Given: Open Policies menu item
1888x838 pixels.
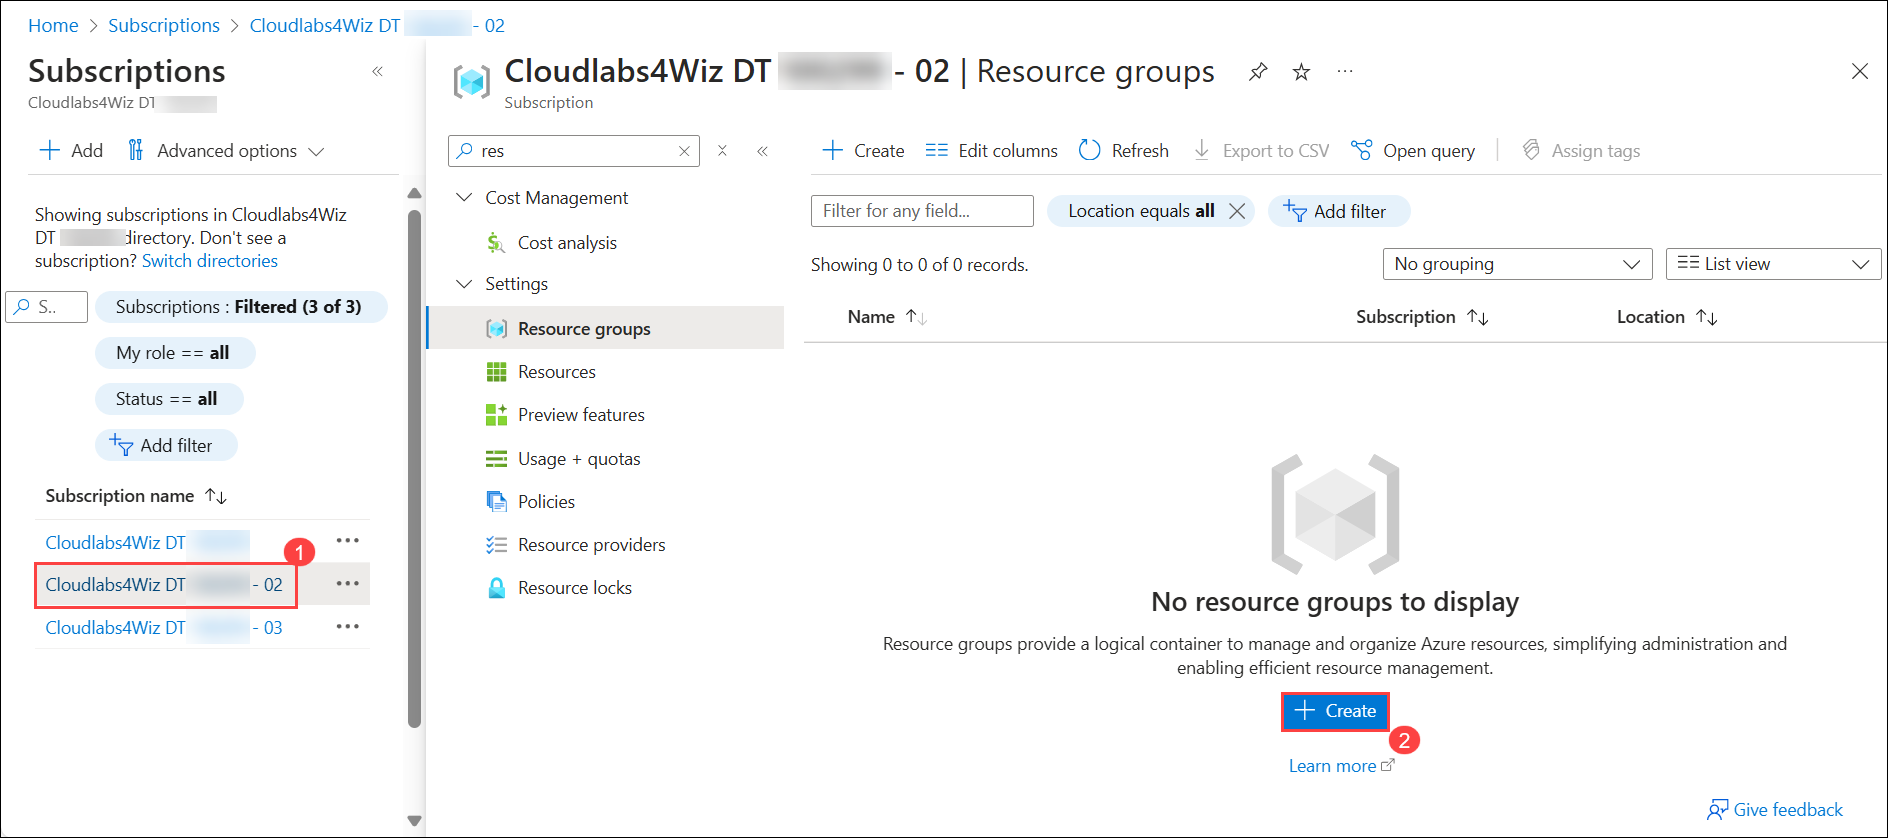Looking at the screenshot, I should pyautogui.click(x=546, y=502).
